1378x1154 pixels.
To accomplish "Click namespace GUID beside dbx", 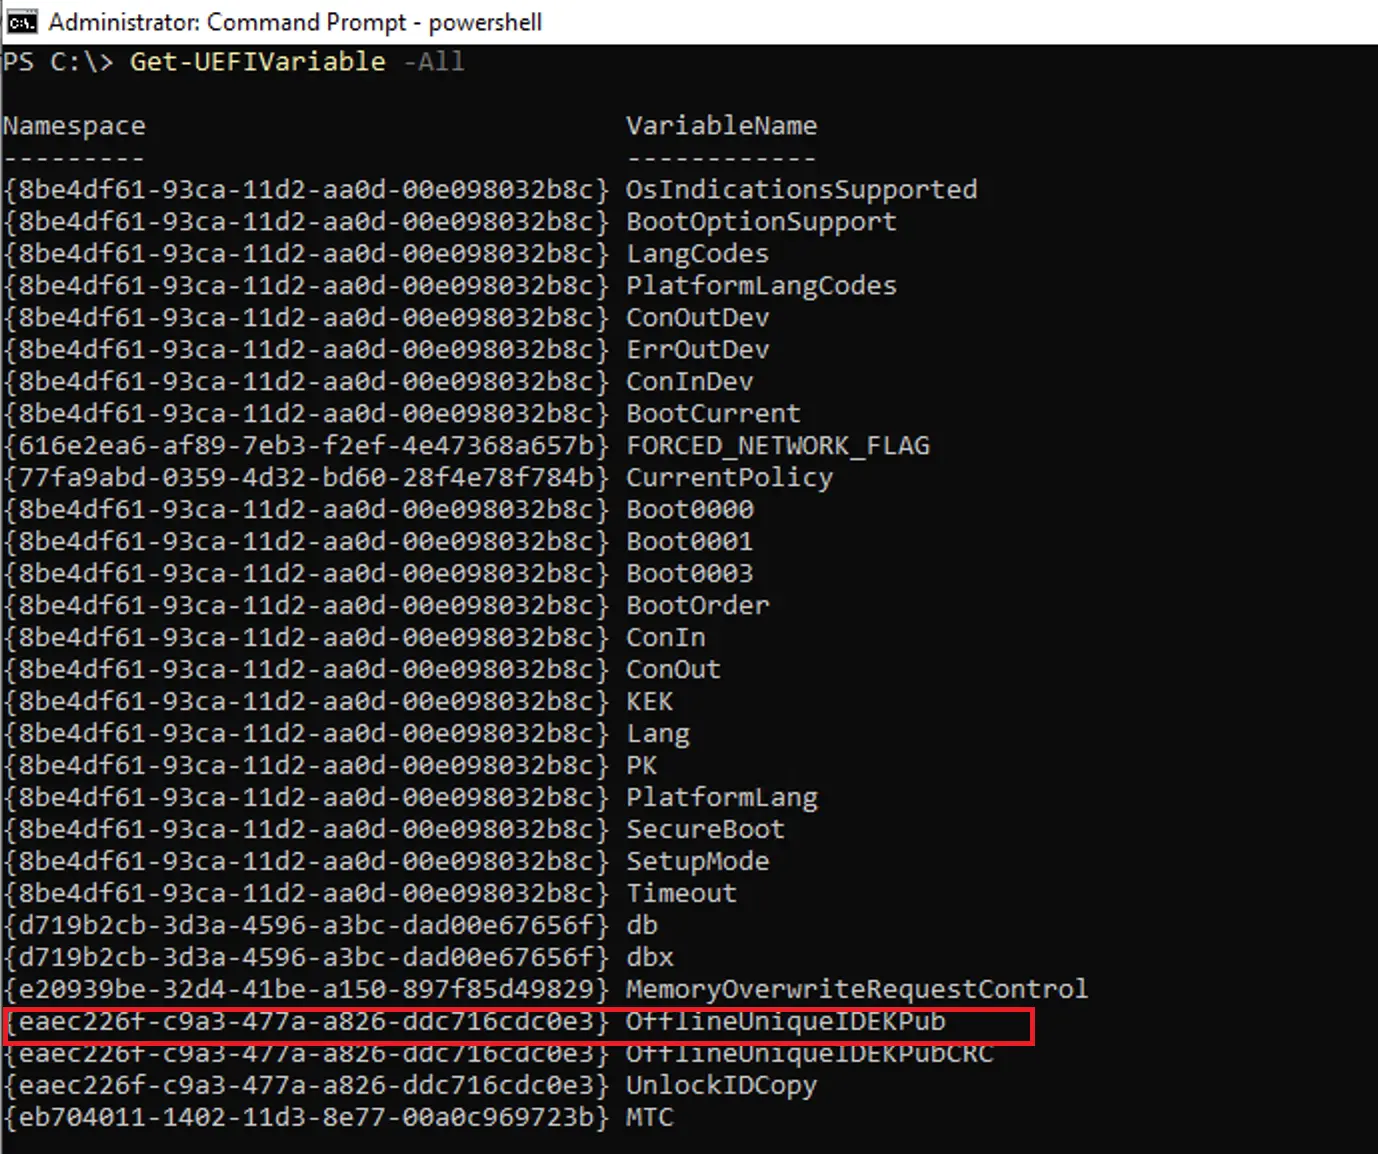I will [x=306, y=958].
